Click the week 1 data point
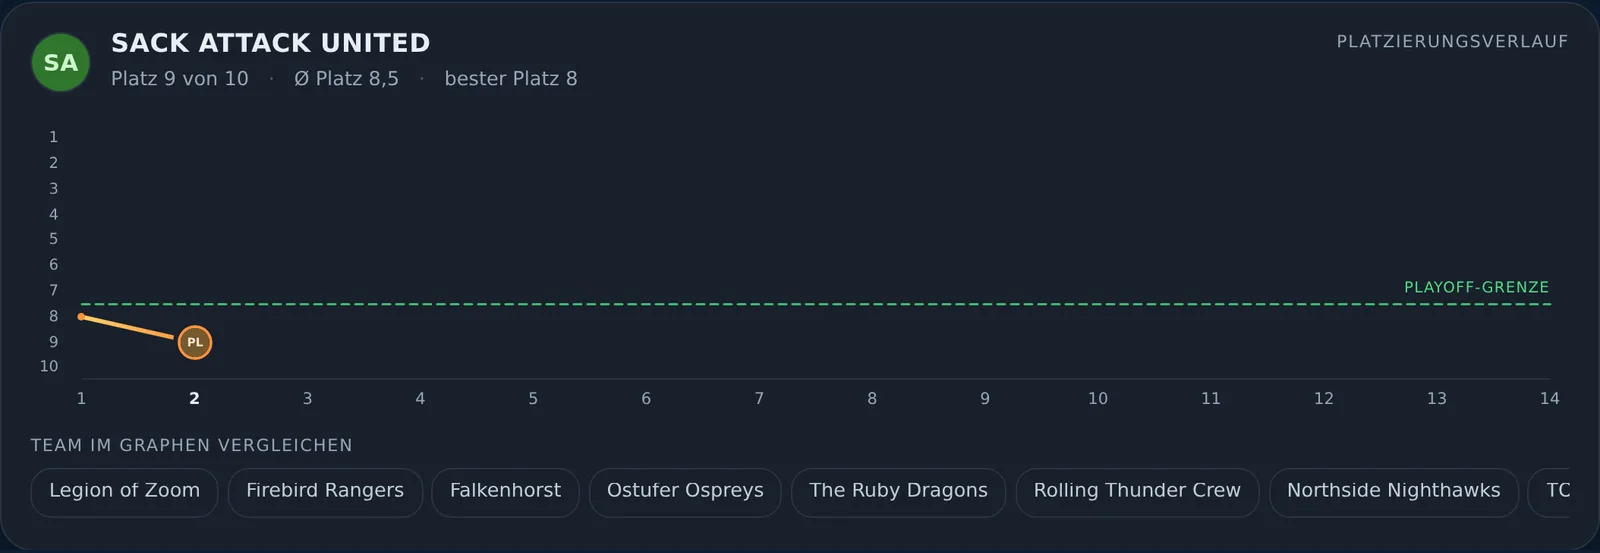 (x=81, y=317)
